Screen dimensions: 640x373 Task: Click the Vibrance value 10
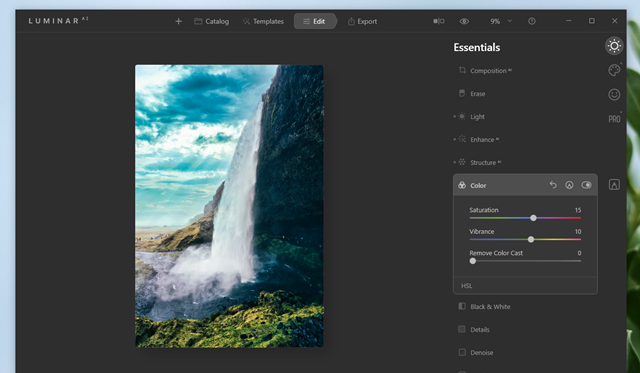point(578,231)
